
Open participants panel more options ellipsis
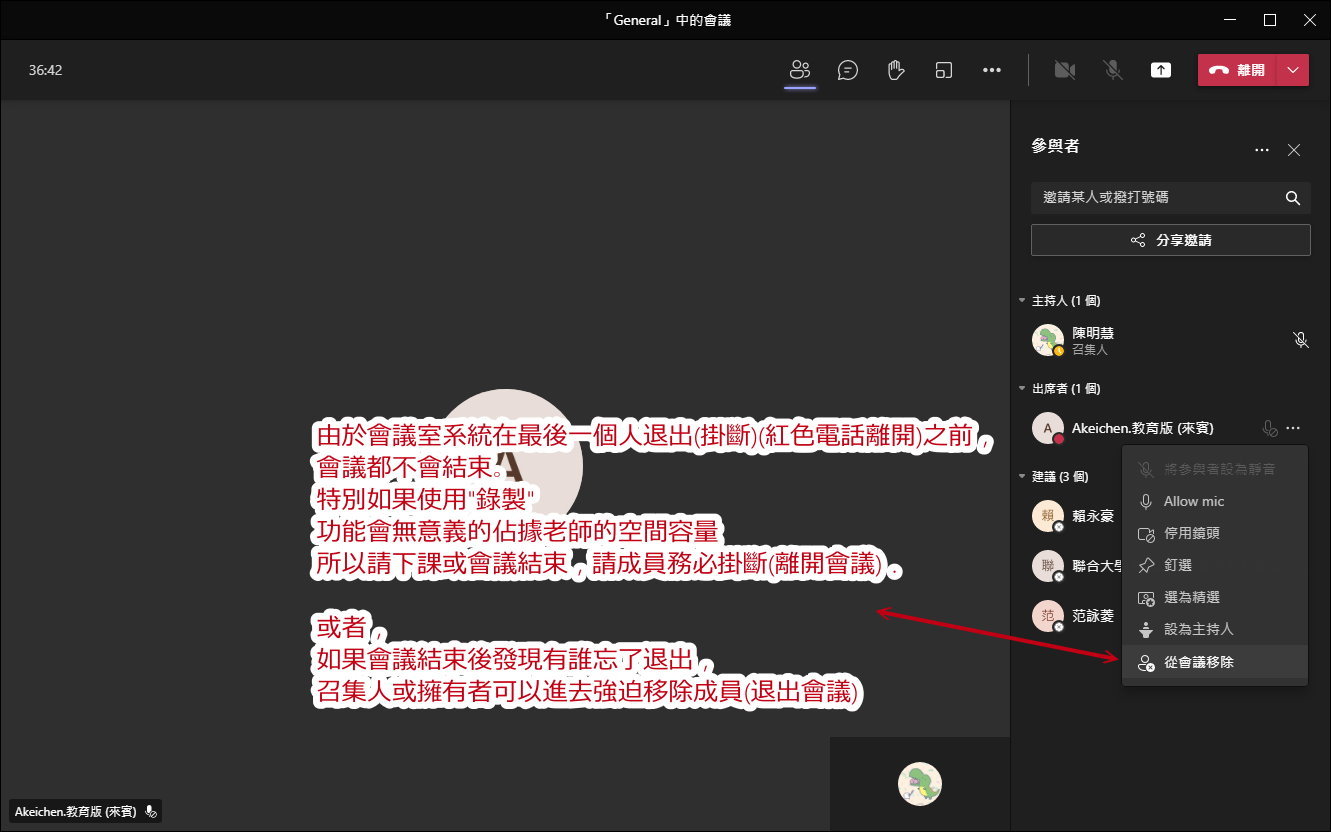tap(1262, 150)
